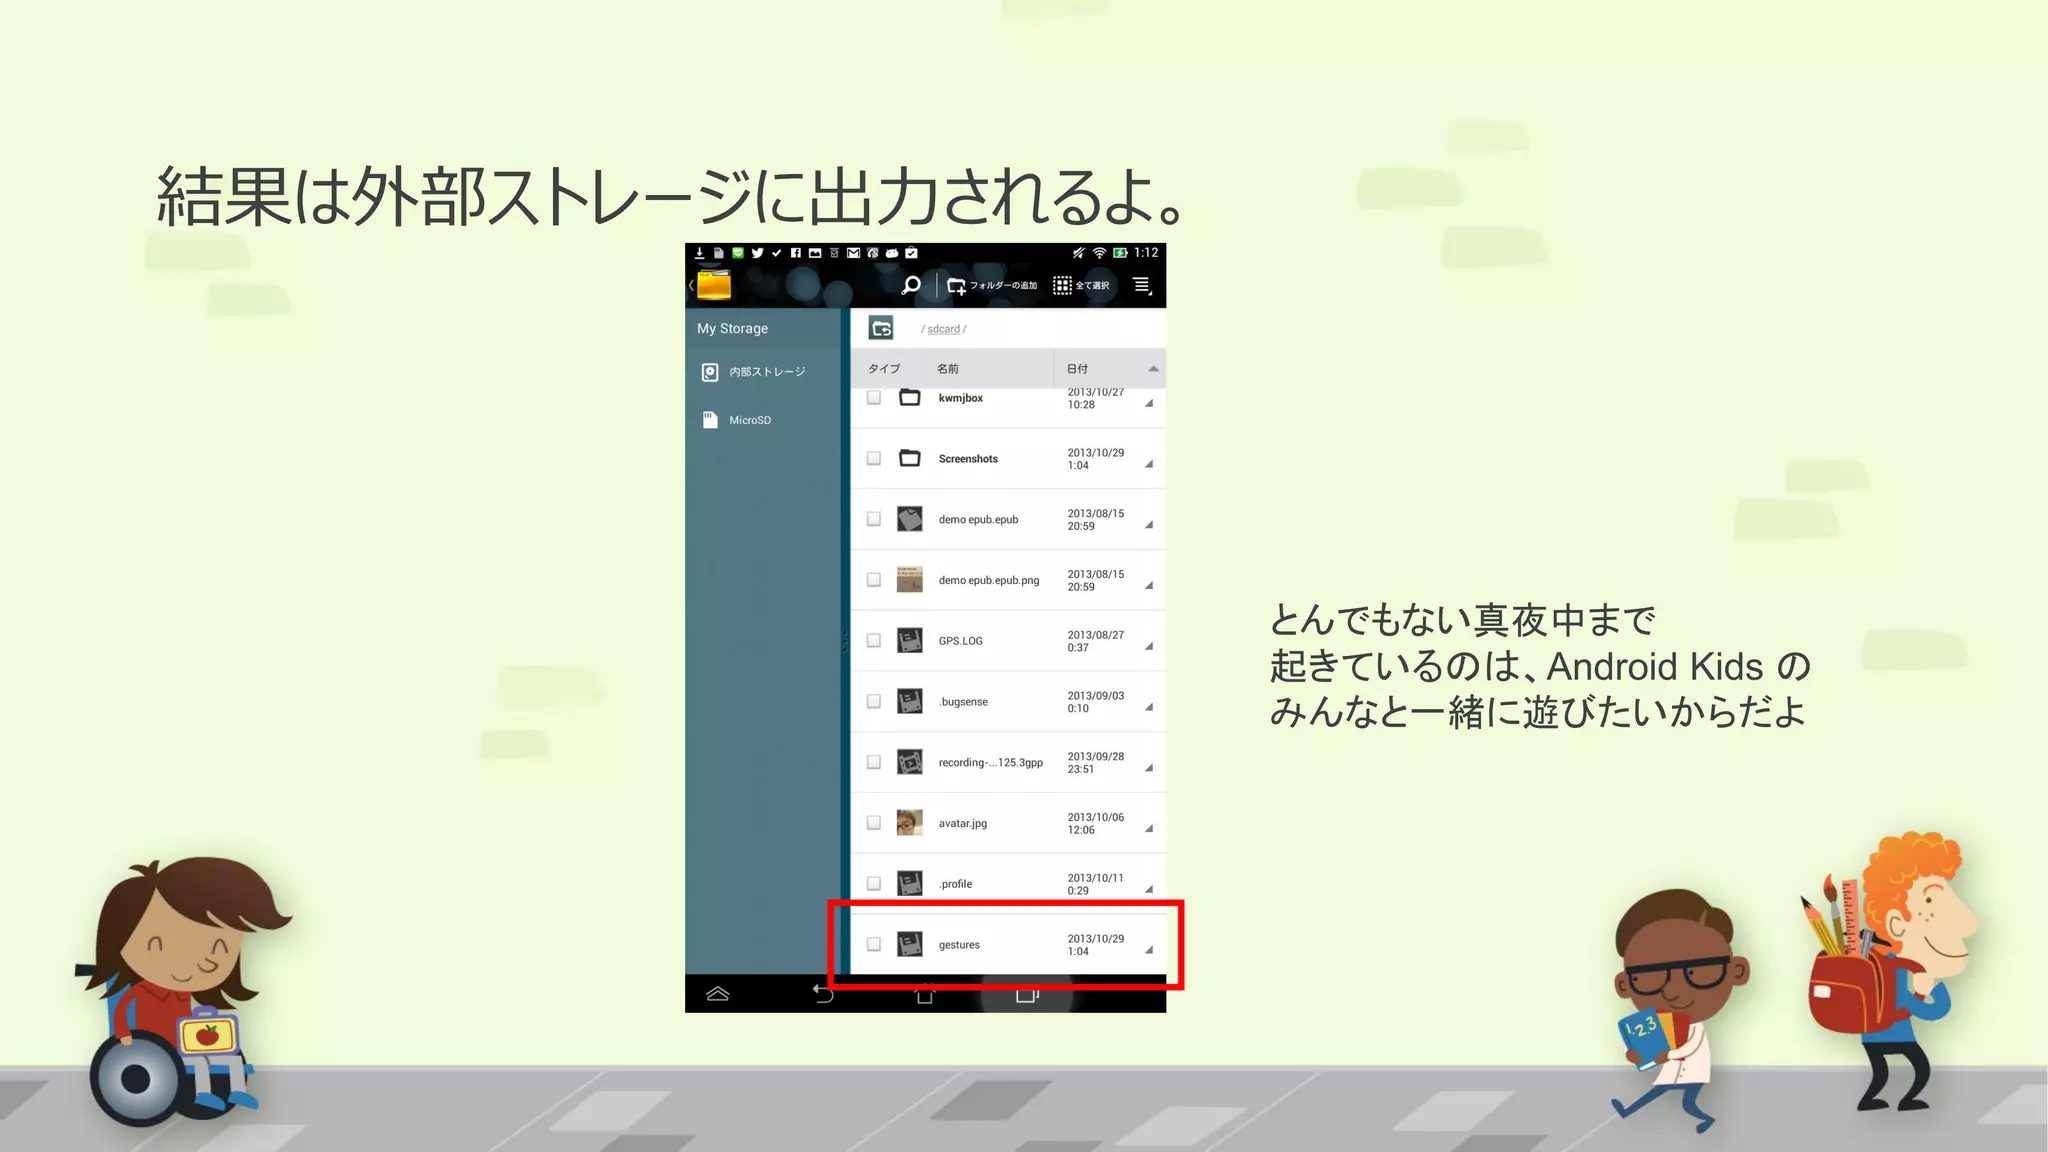Screen dimensions: 2048x1152
Task: Tap the Twitter notification icon
Action: (x=757, y=253)
